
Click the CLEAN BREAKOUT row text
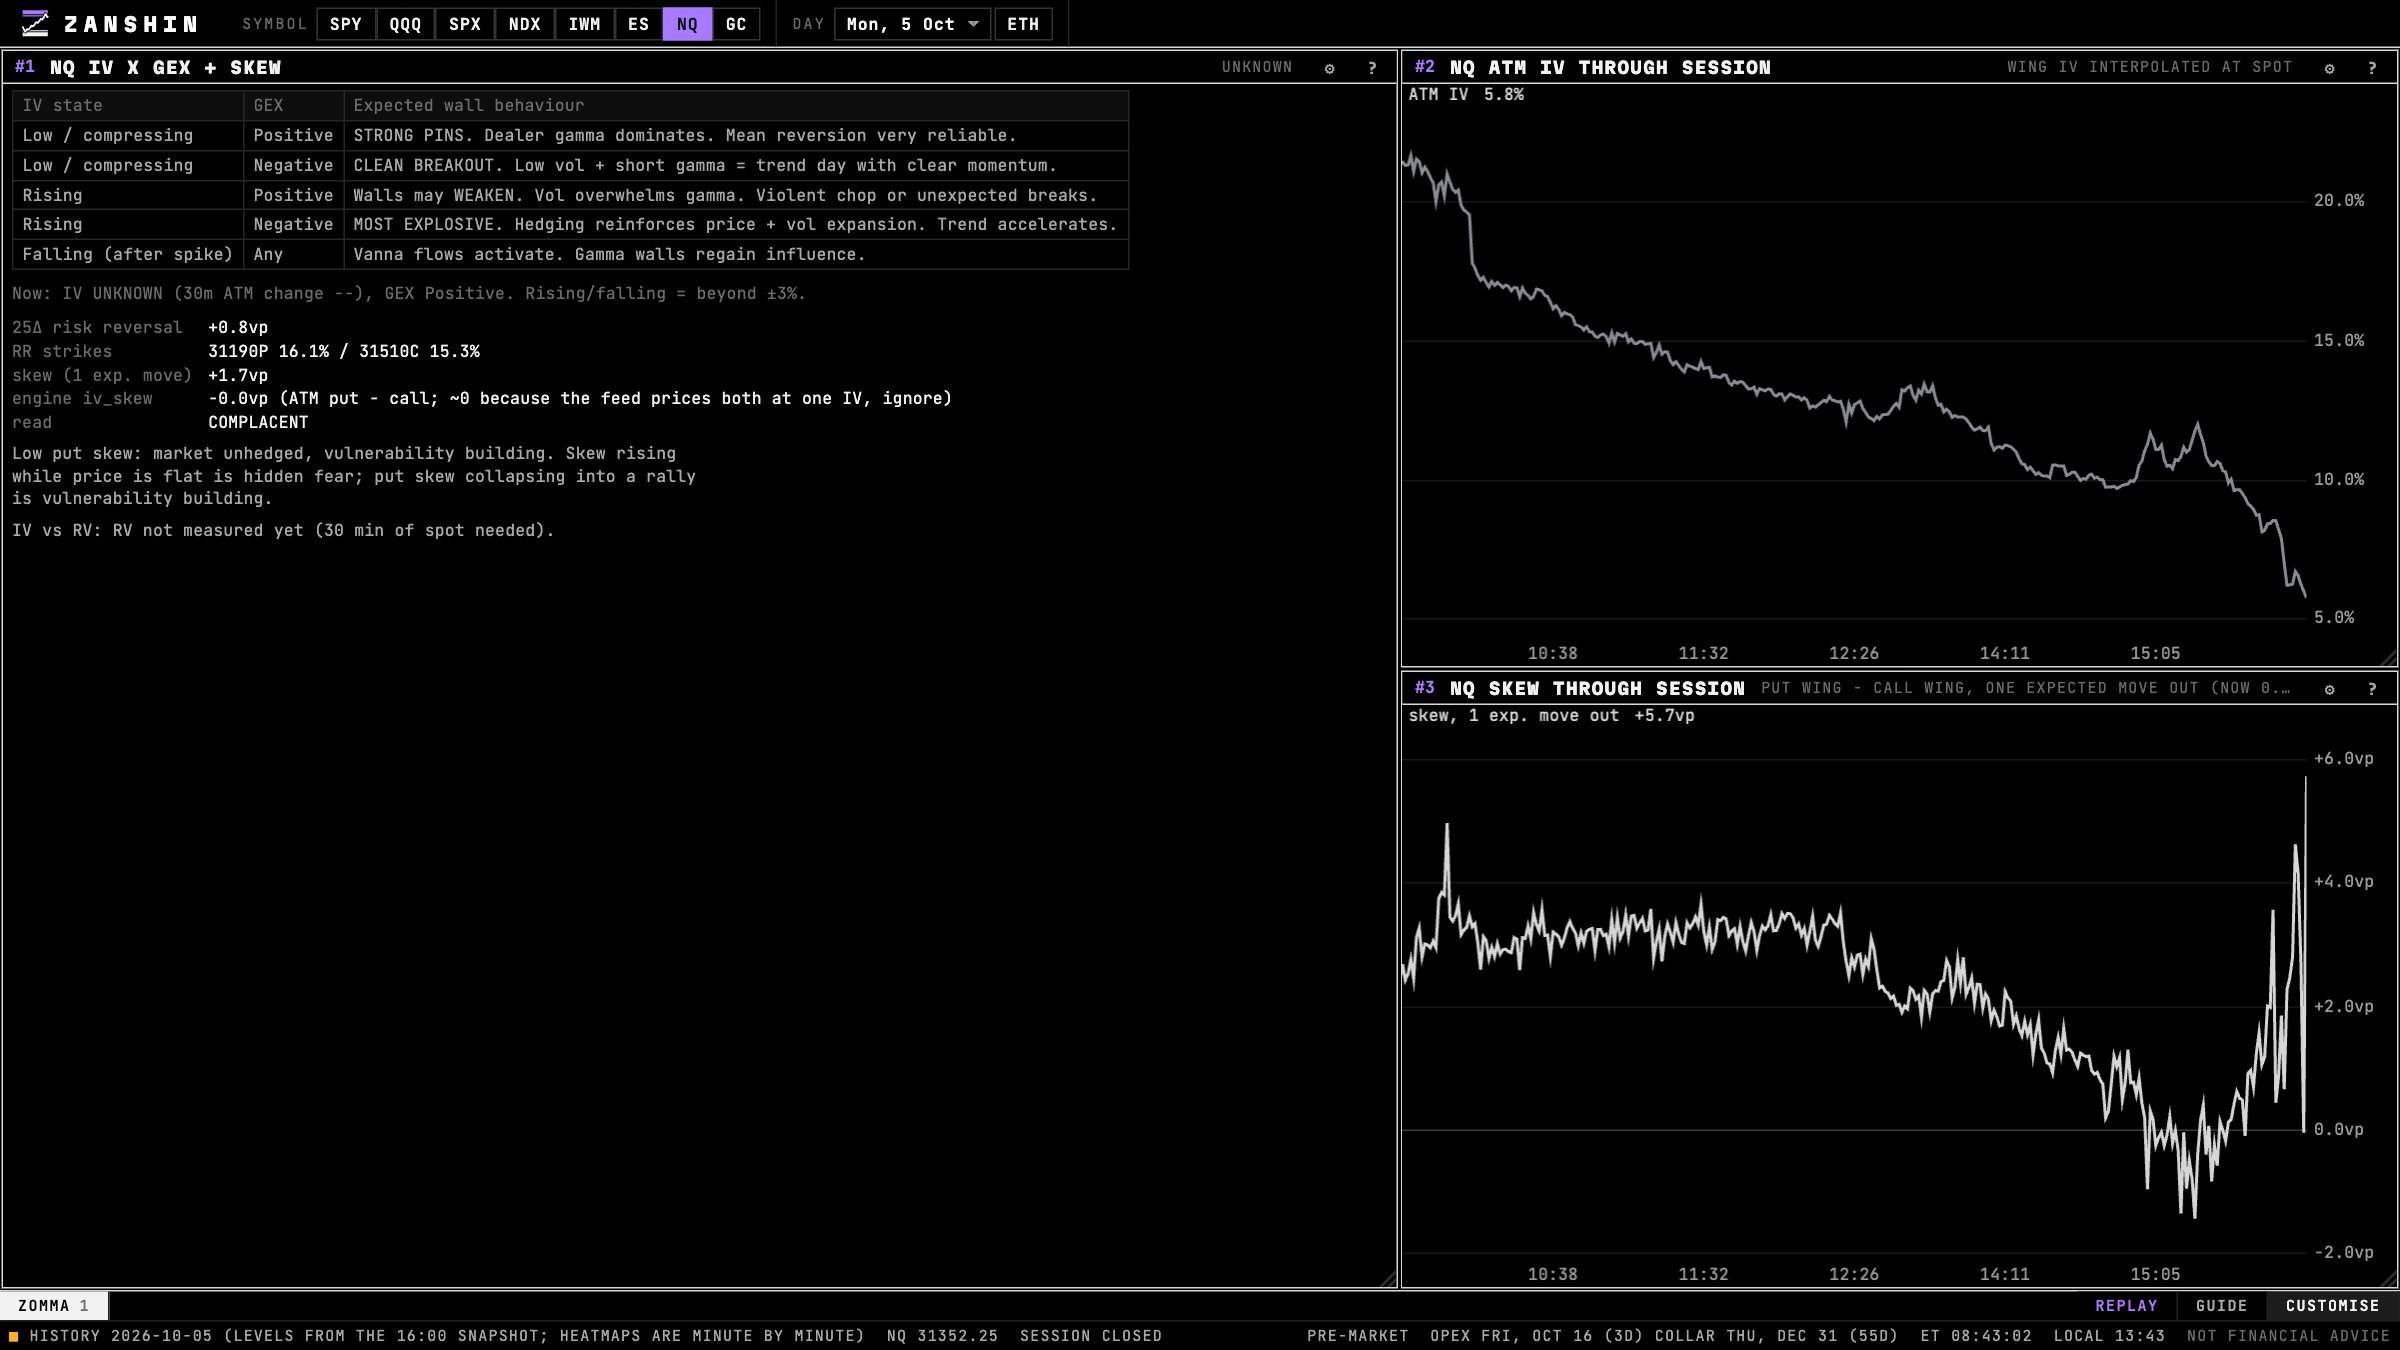(x=705, y=166)
